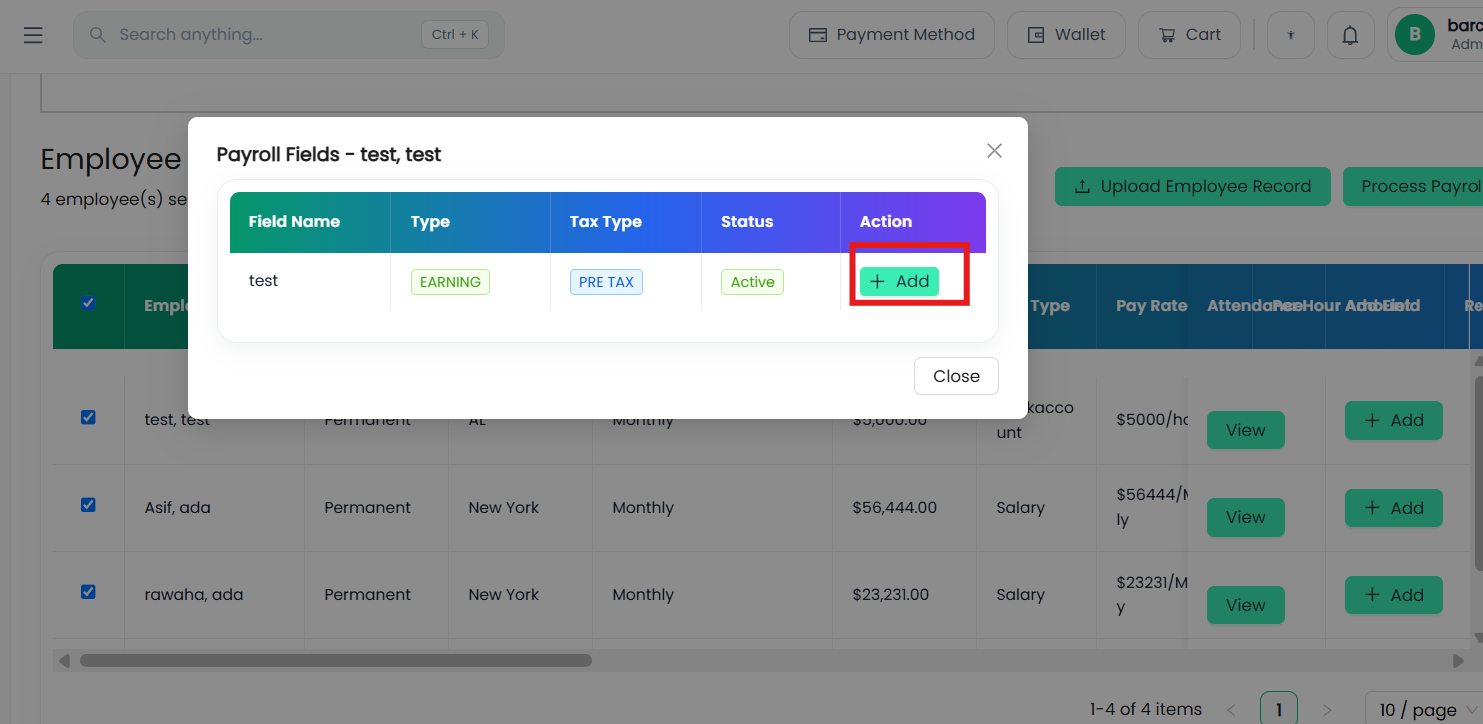Click the $23,231.00 salary cell
This screenshot has width=1483, height=724.
[x=891, y=595]
